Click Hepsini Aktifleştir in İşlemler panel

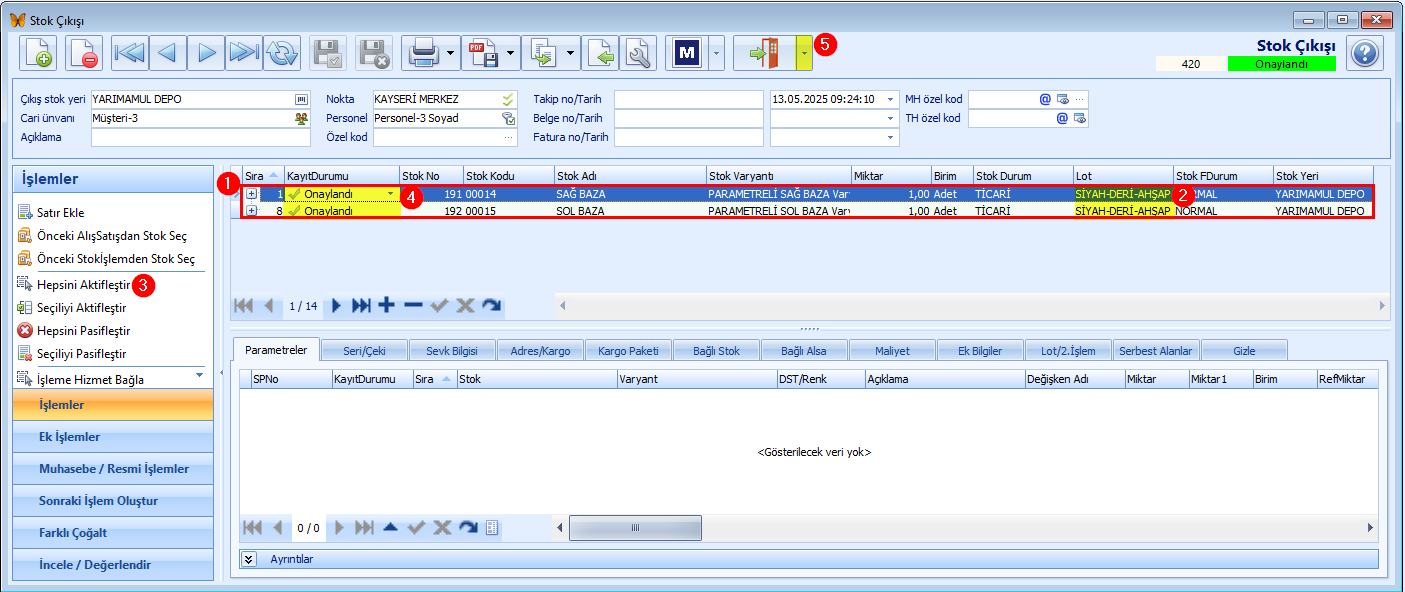pos(84,285)
